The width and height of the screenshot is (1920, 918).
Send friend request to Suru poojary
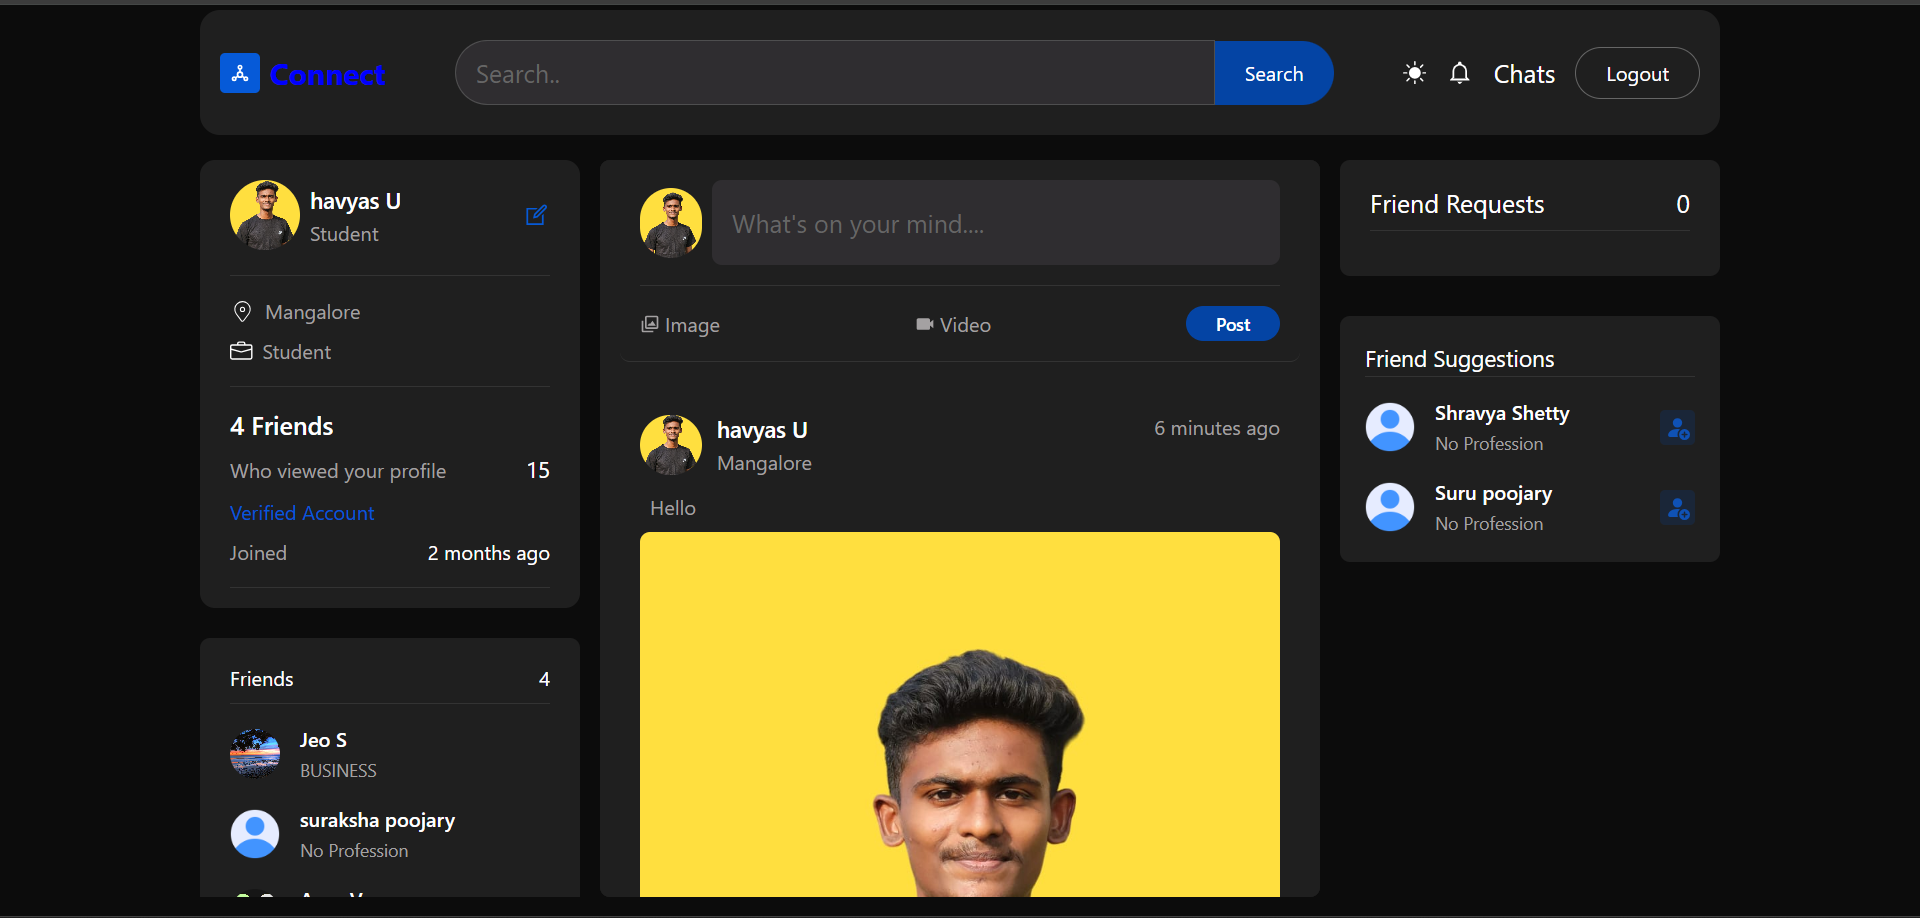click(1677, 508)
